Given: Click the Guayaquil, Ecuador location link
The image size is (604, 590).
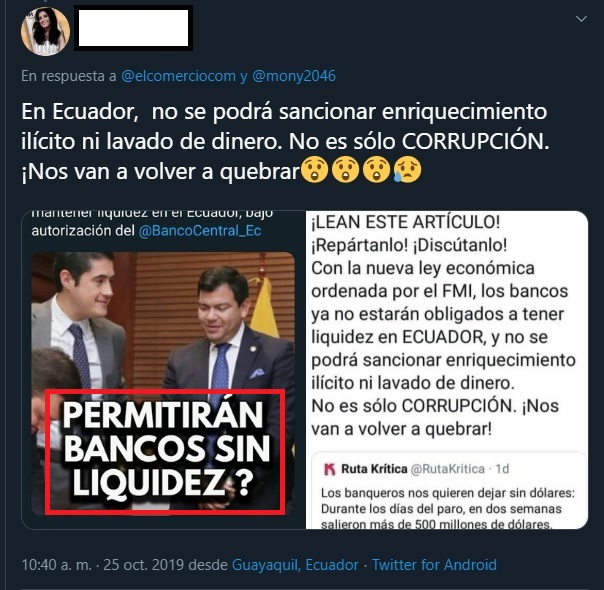Looking at the screenshot, I should (x=295, y=565).
